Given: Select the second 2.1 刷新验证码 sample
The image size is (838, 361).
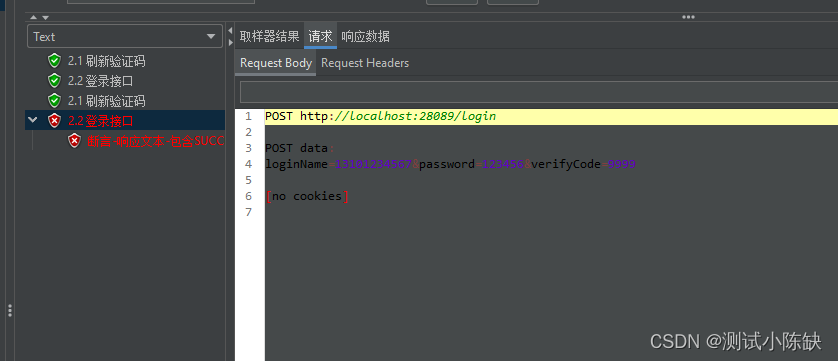Looking at the screenshot, I should pos(106,101).
